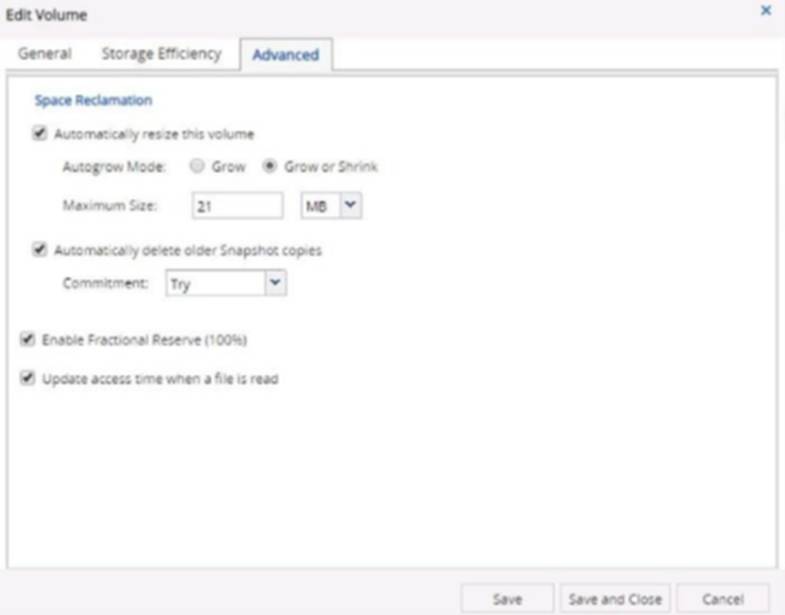Toggle Automatically resize this volume checkbox
785x615 pixels.
pyautogui.click(x=39, y=133)
